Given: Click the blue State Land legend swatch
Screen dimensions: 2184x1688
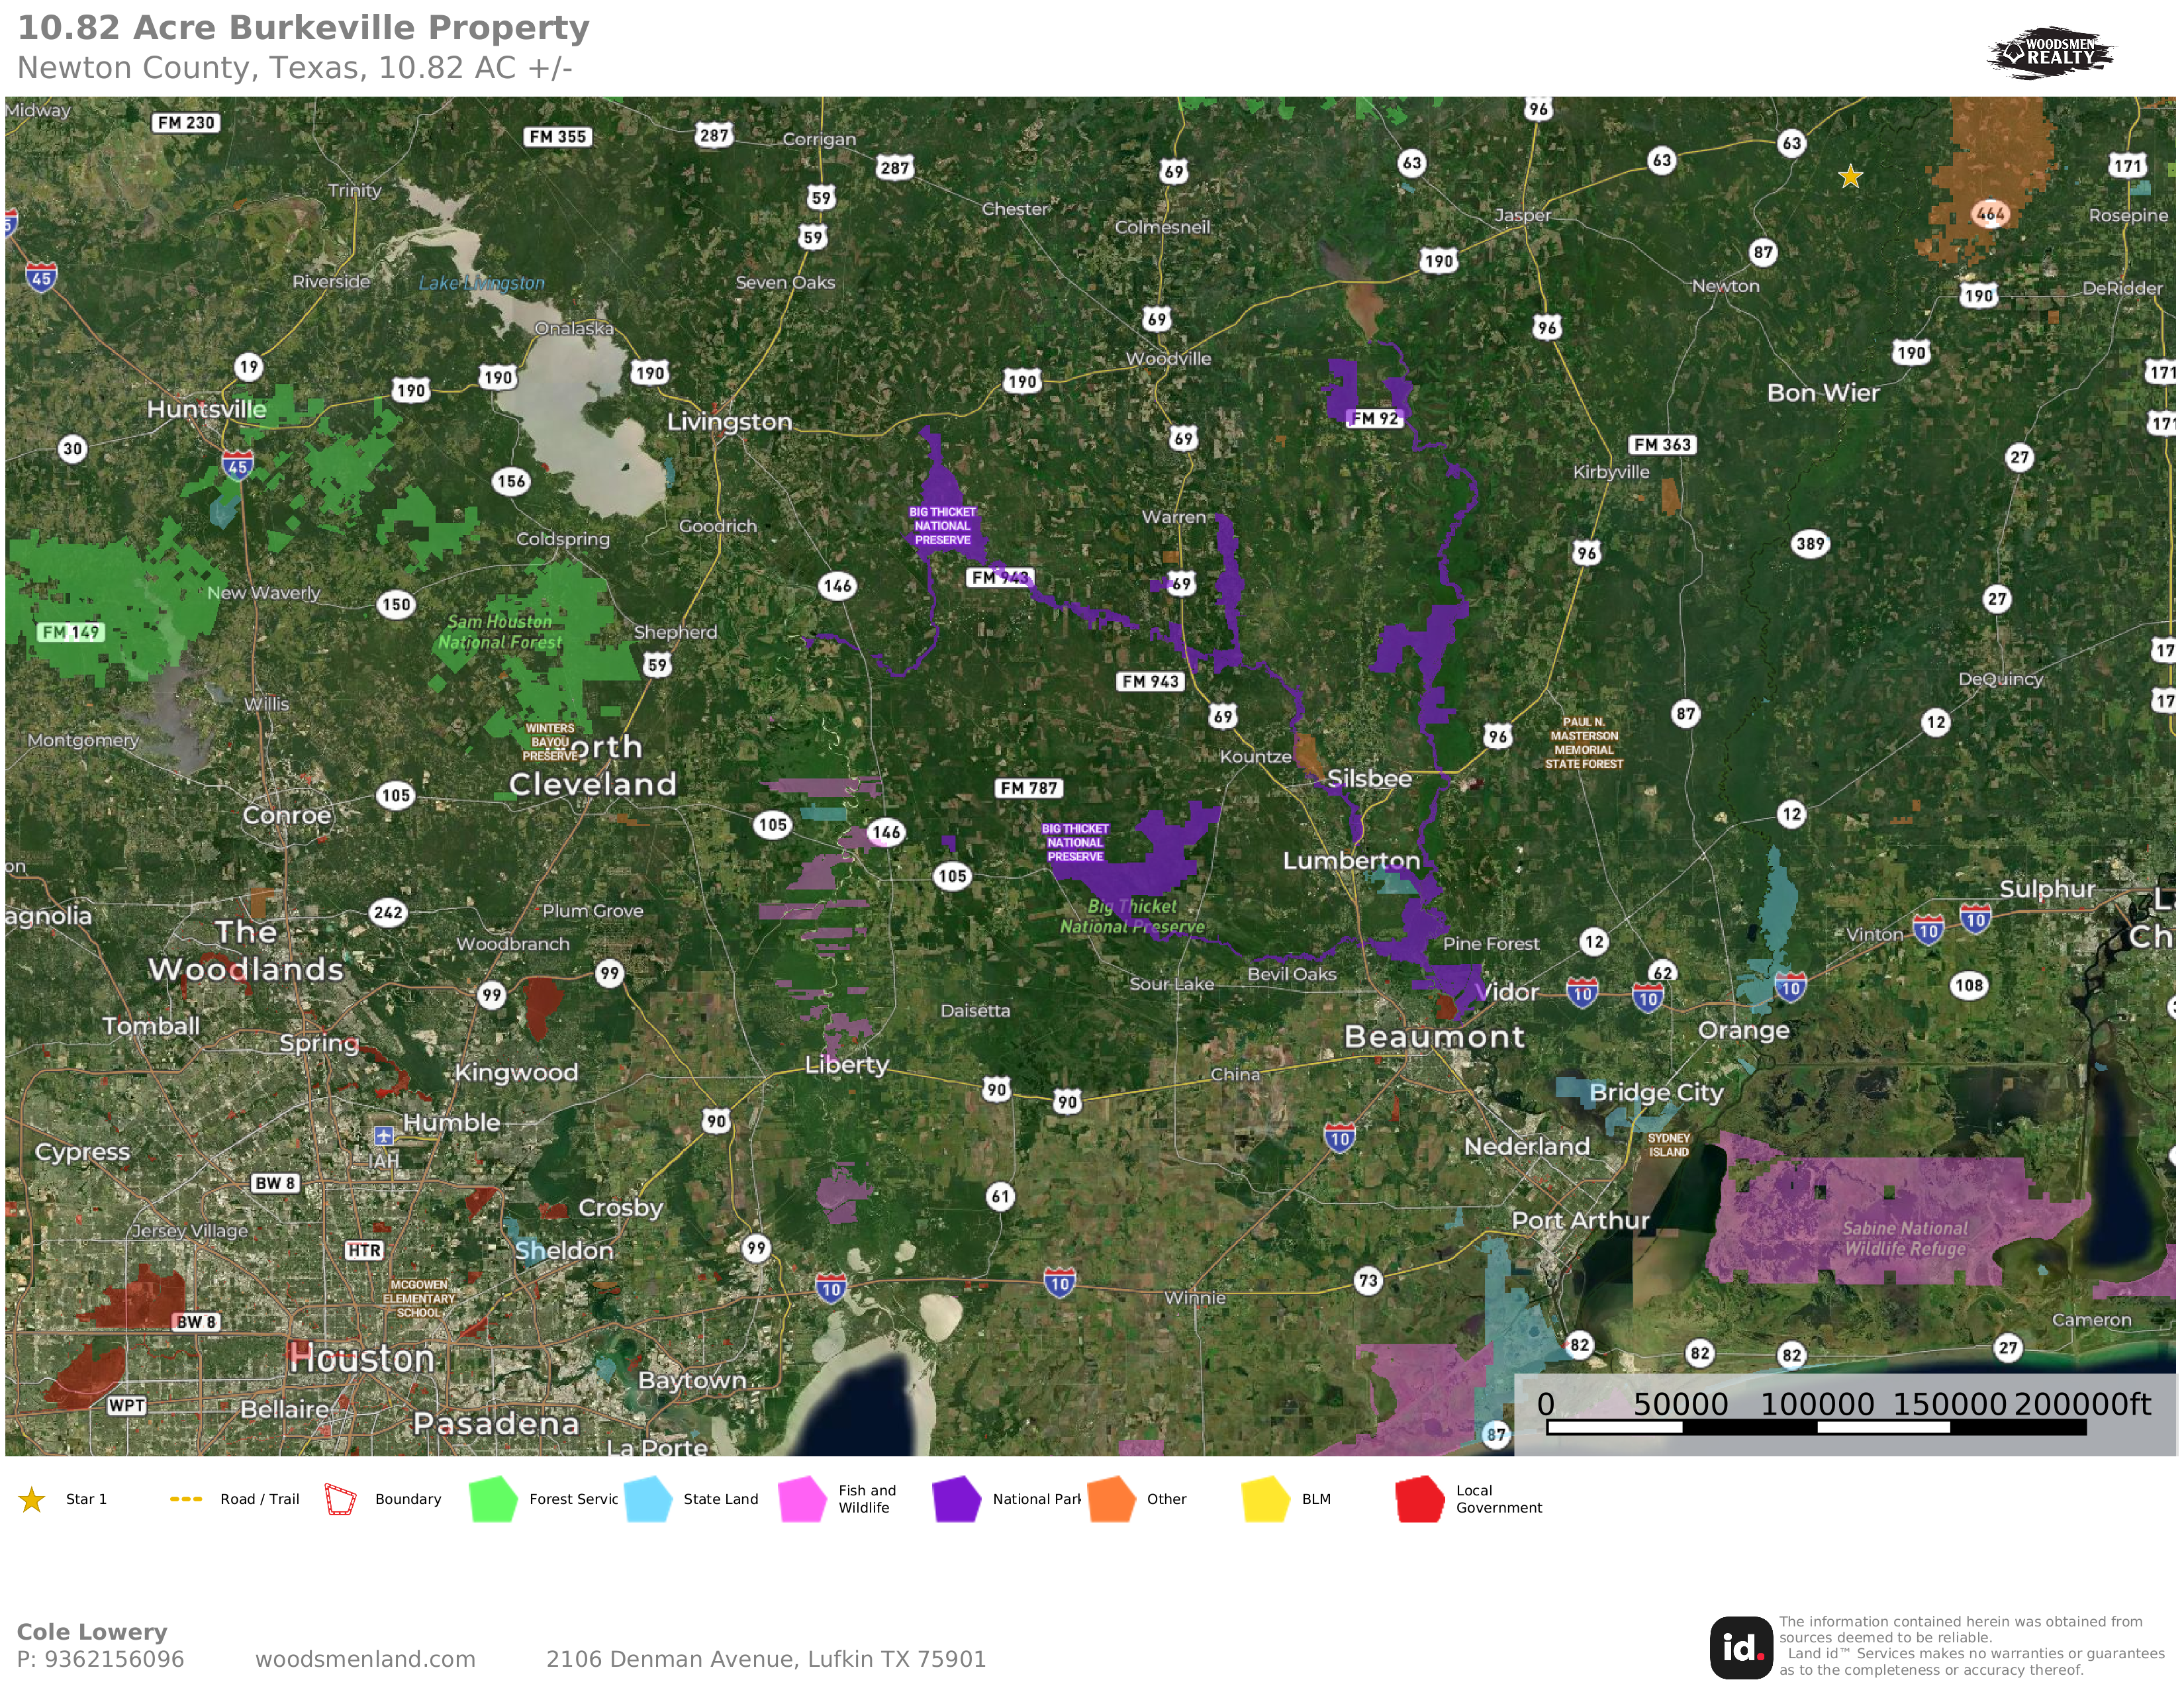Looking at the screenshot, I should click(x=648, y=1499).
